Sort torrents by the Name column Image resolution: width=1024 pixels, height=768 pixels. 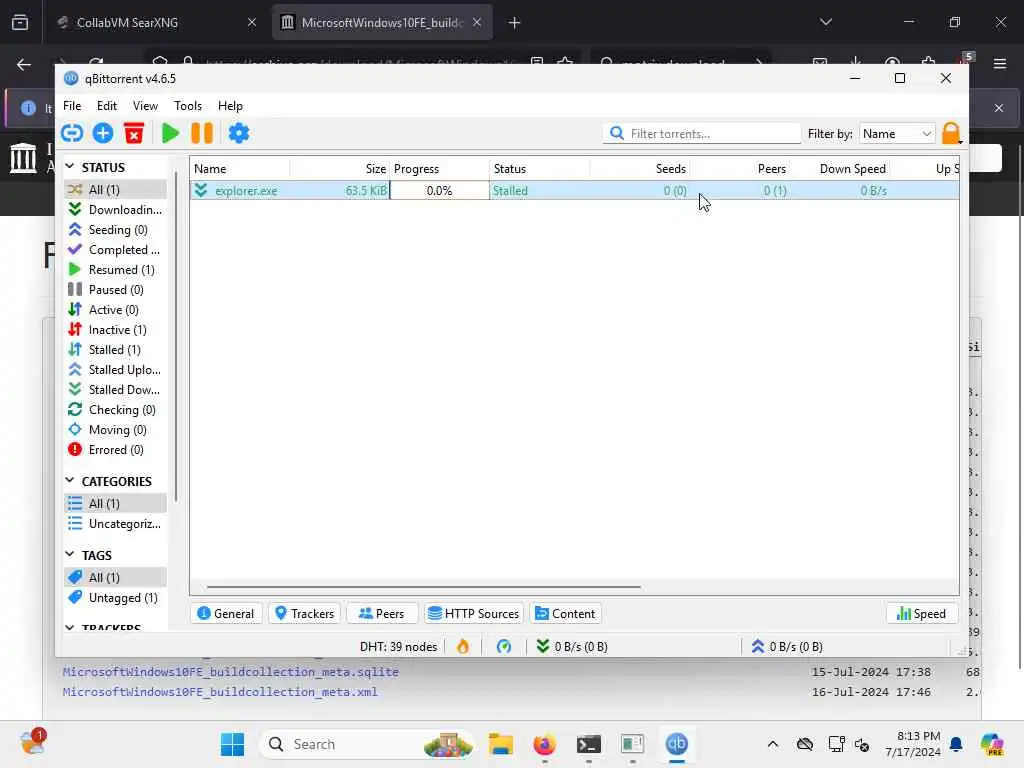(x=240, y=168)
